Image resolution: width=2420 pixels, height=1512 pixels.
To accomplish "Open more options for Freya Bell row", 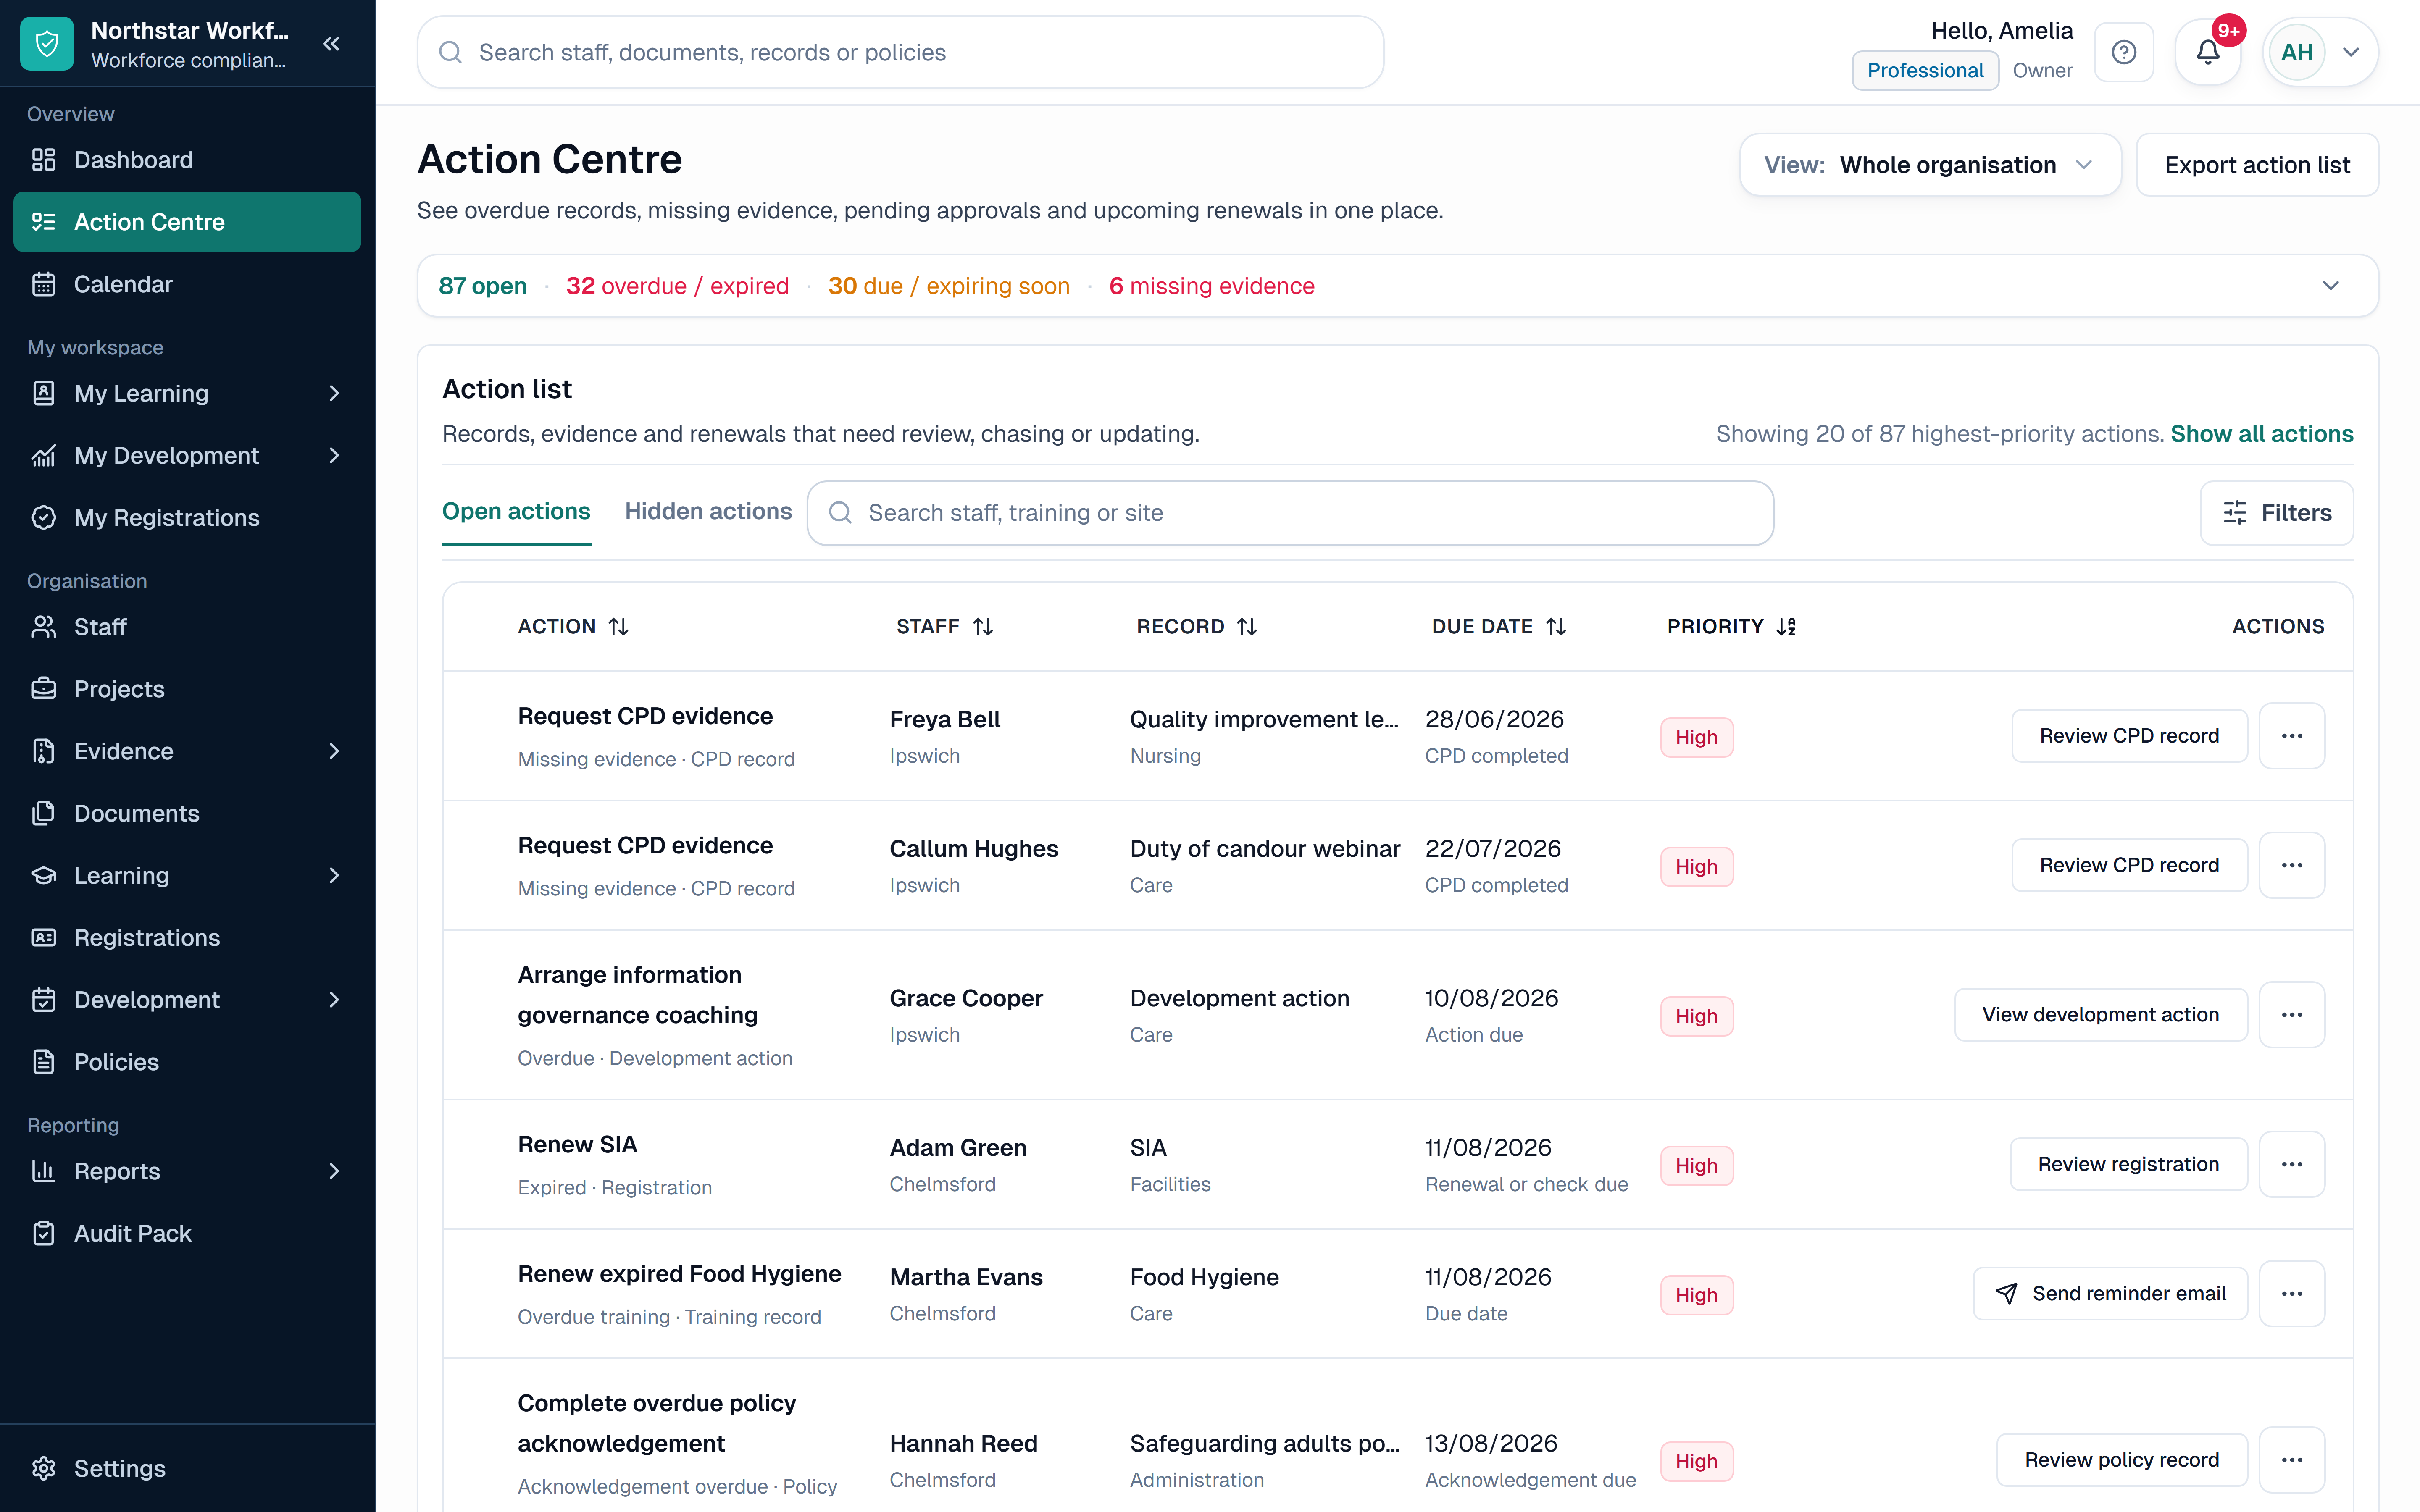I will coord(2292,736).
